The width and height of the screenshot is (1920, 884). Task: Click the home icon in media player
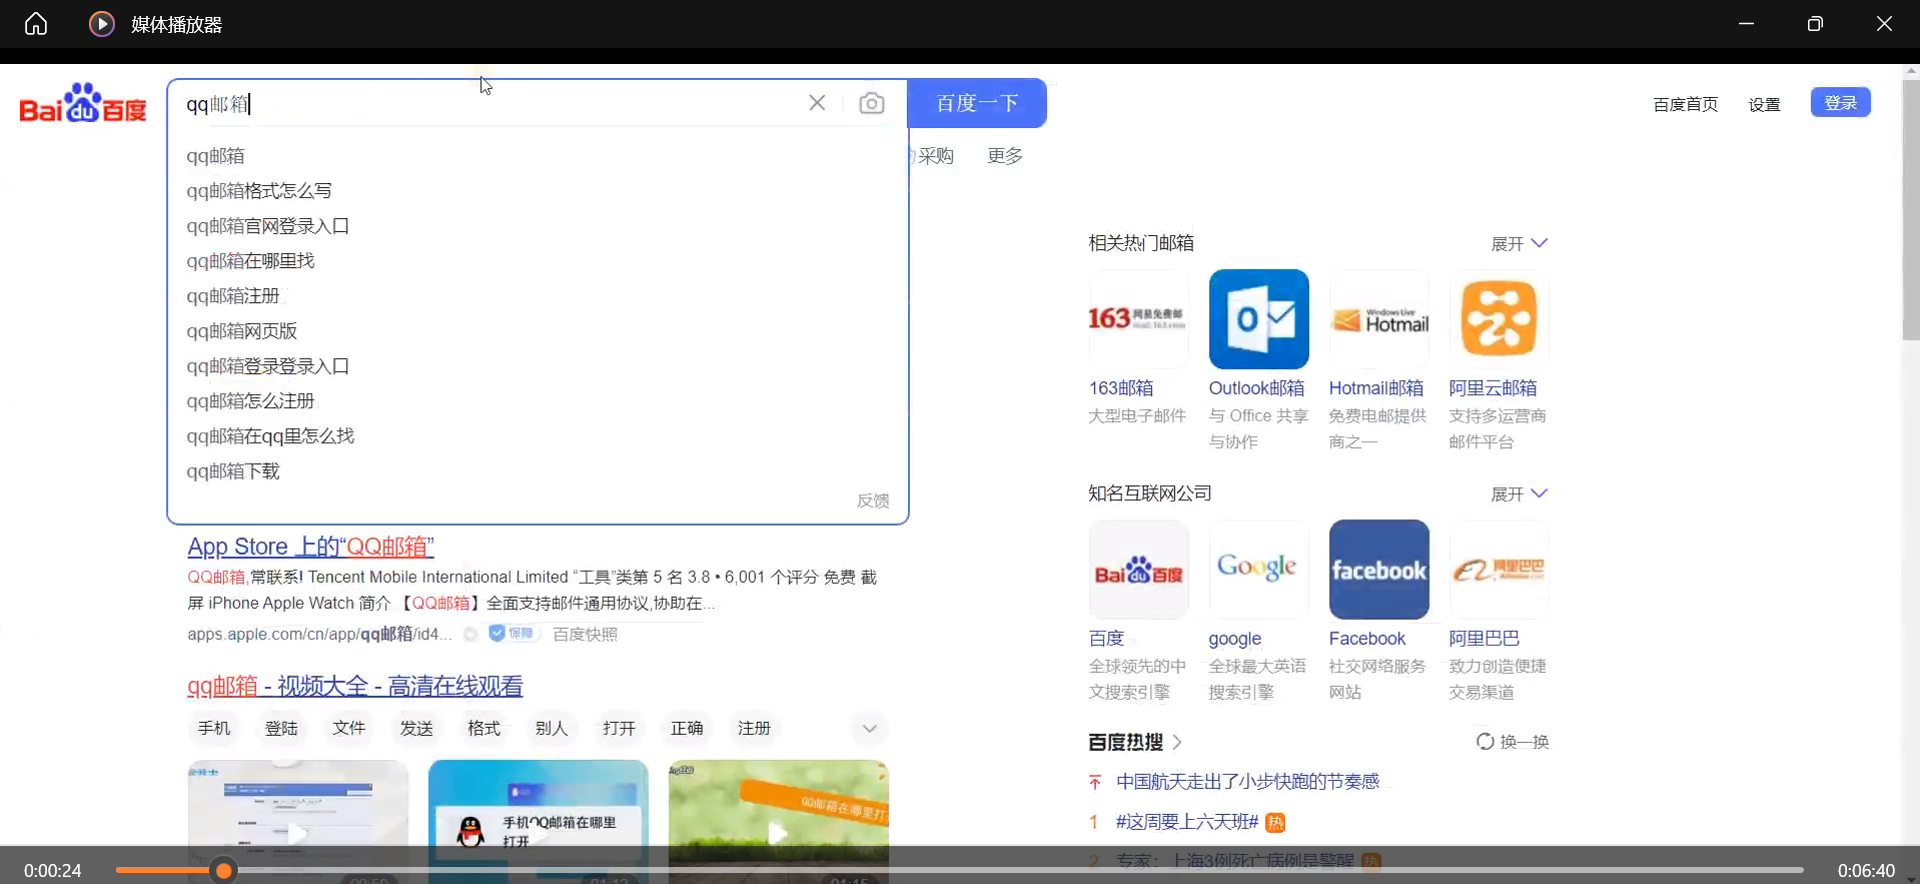(x=36, y=24)
